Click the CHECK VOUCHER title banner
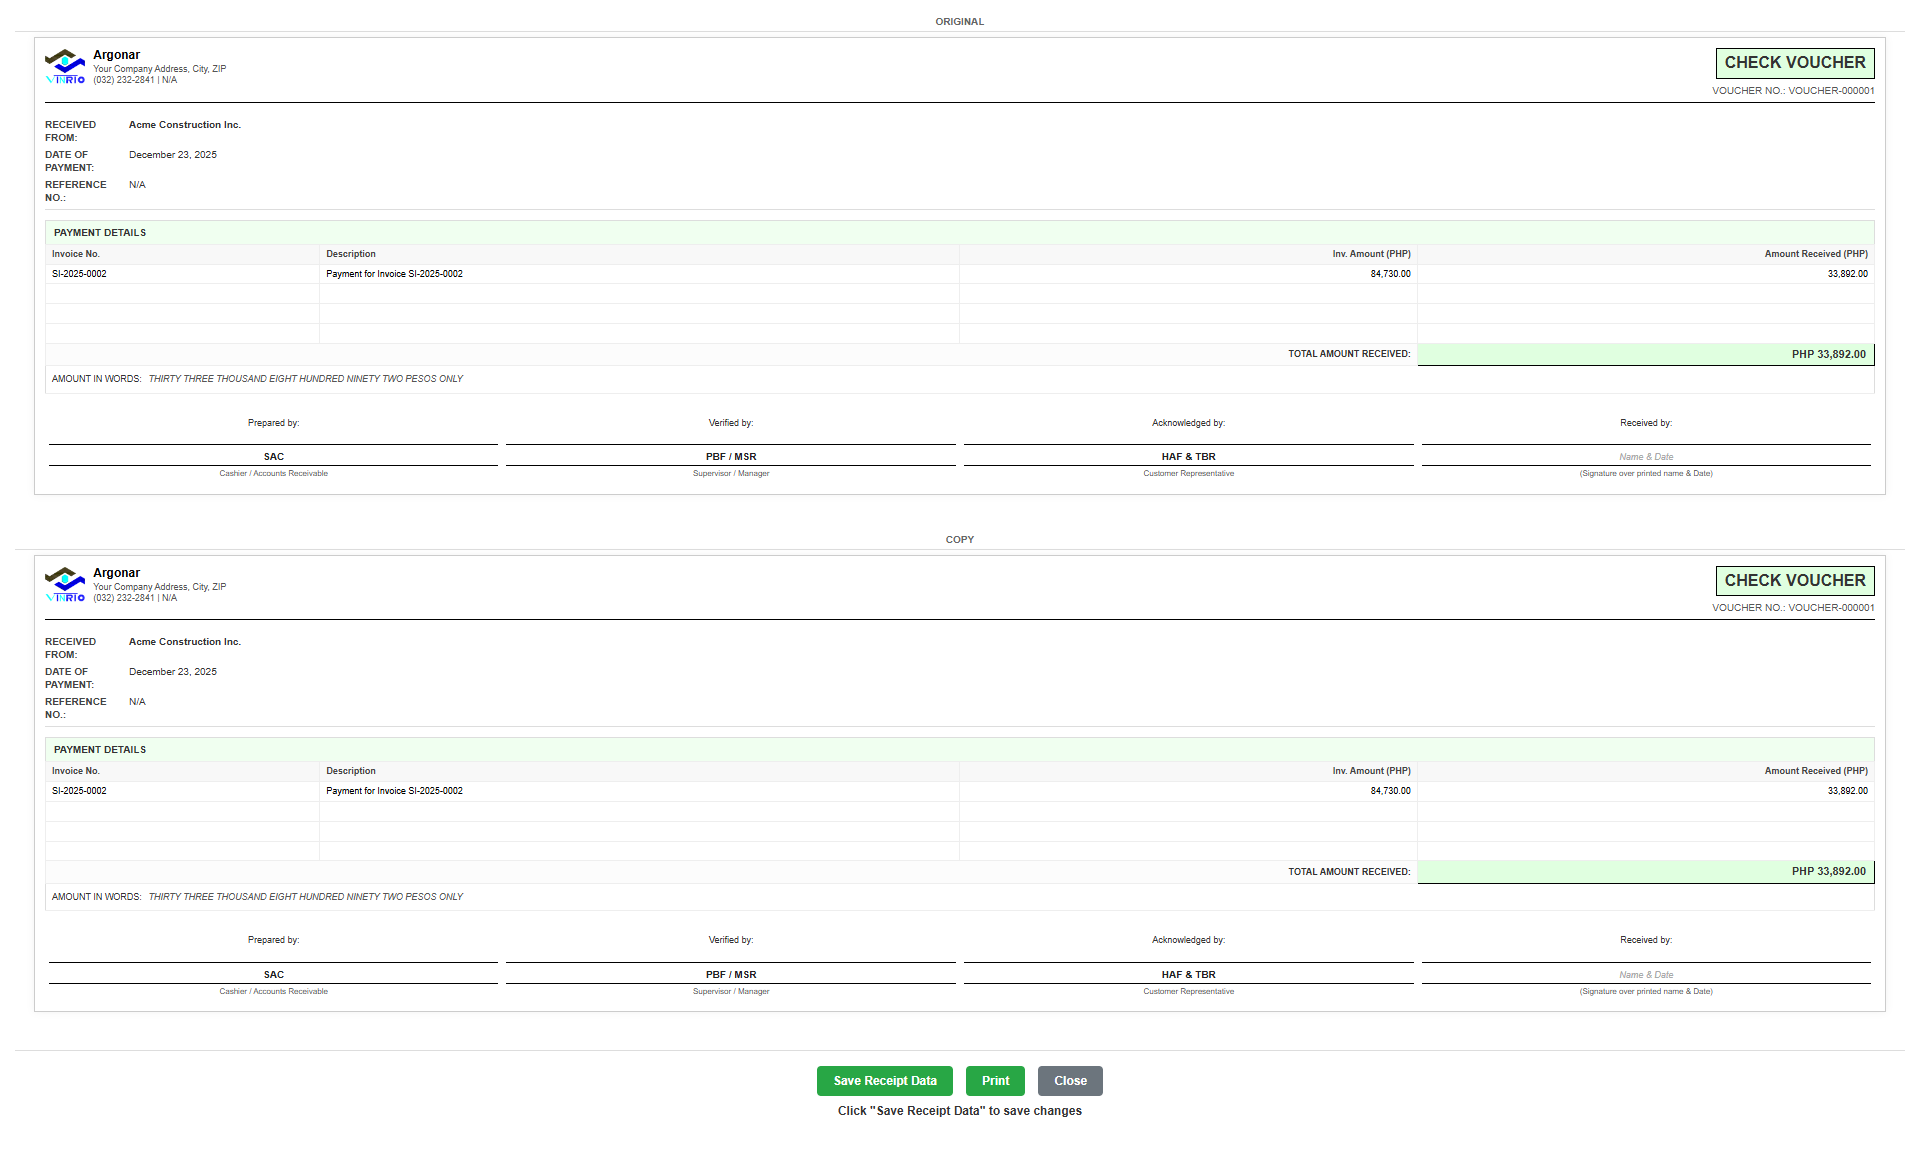The image size is (1920, 1150). tap(1795, 62)
